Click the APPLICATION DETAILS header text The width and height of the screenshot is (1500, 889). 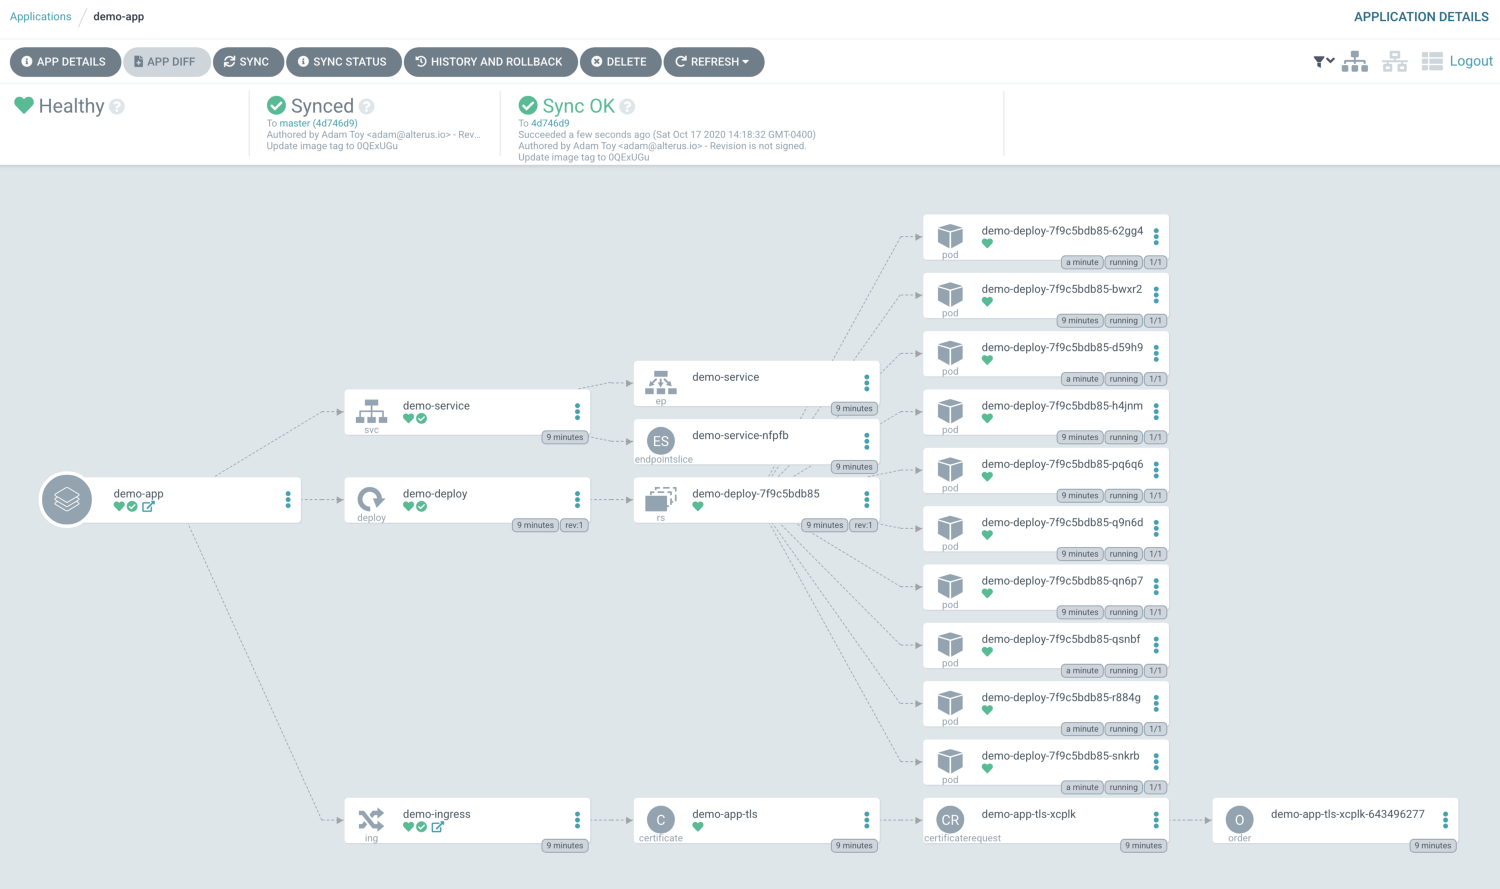coord(1421,17)
